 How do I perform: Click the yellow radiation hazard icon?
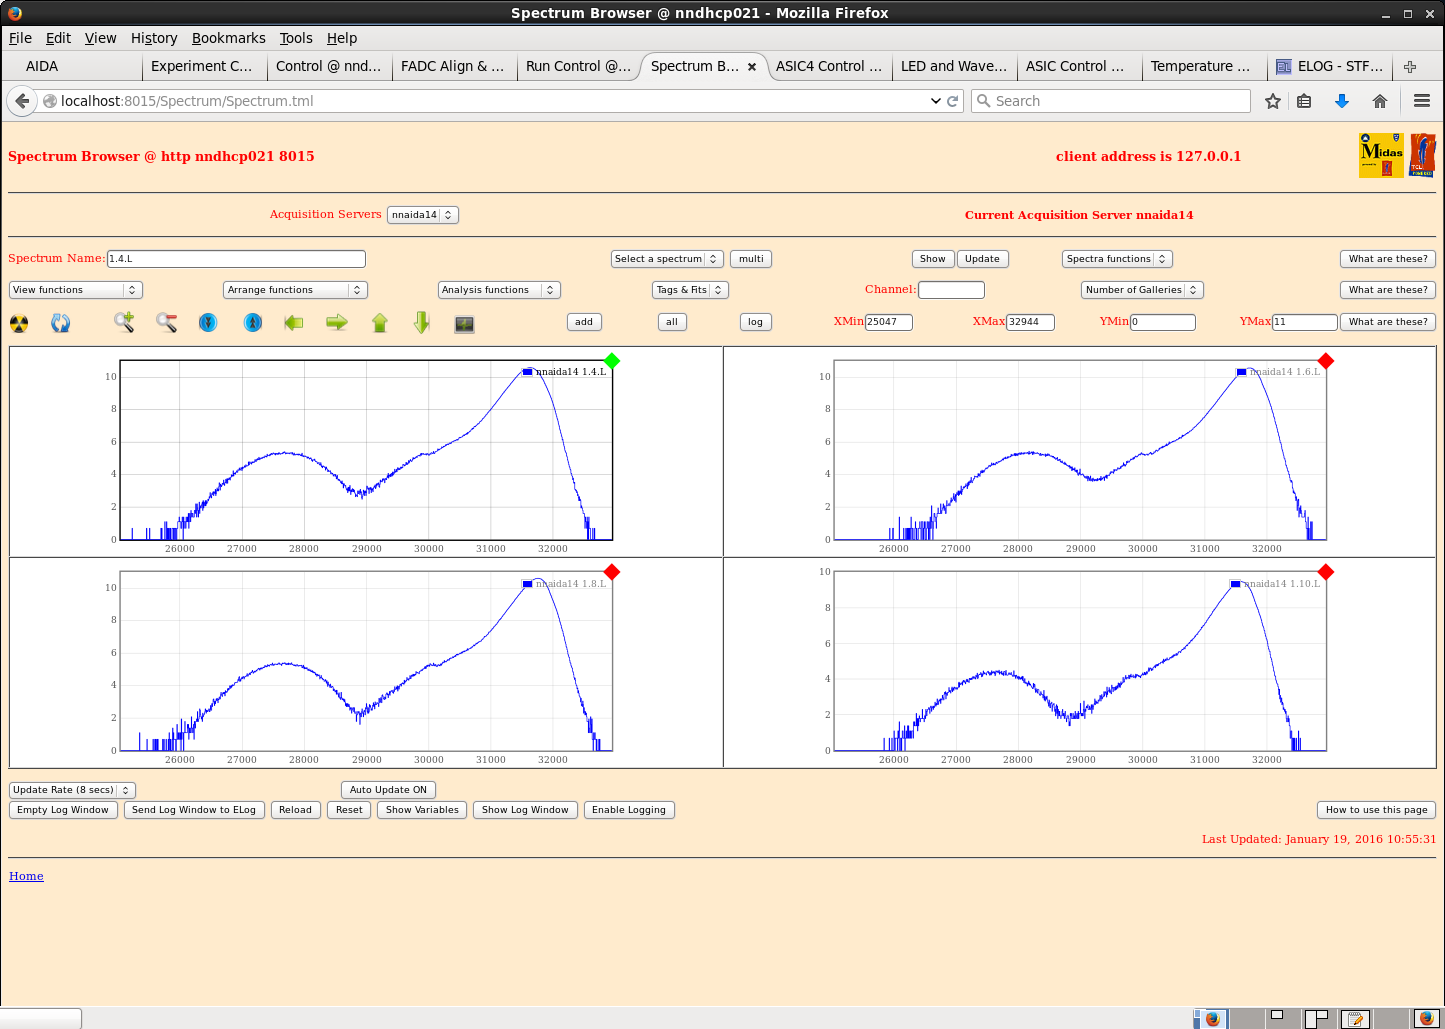pyautogui.click(x=19, y=323)
